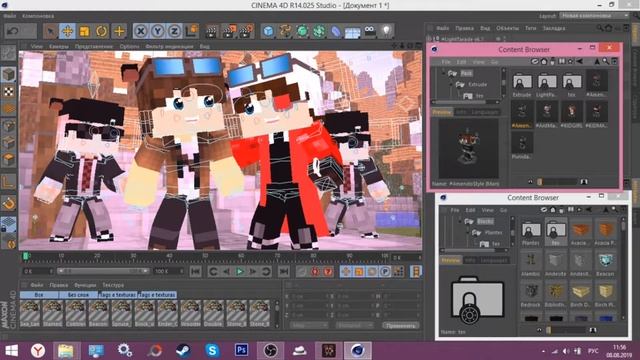Screen dimensions: 640x360
Task: Select Extrude folder in pink Content Browser
Action: click(x=522, y=84)
